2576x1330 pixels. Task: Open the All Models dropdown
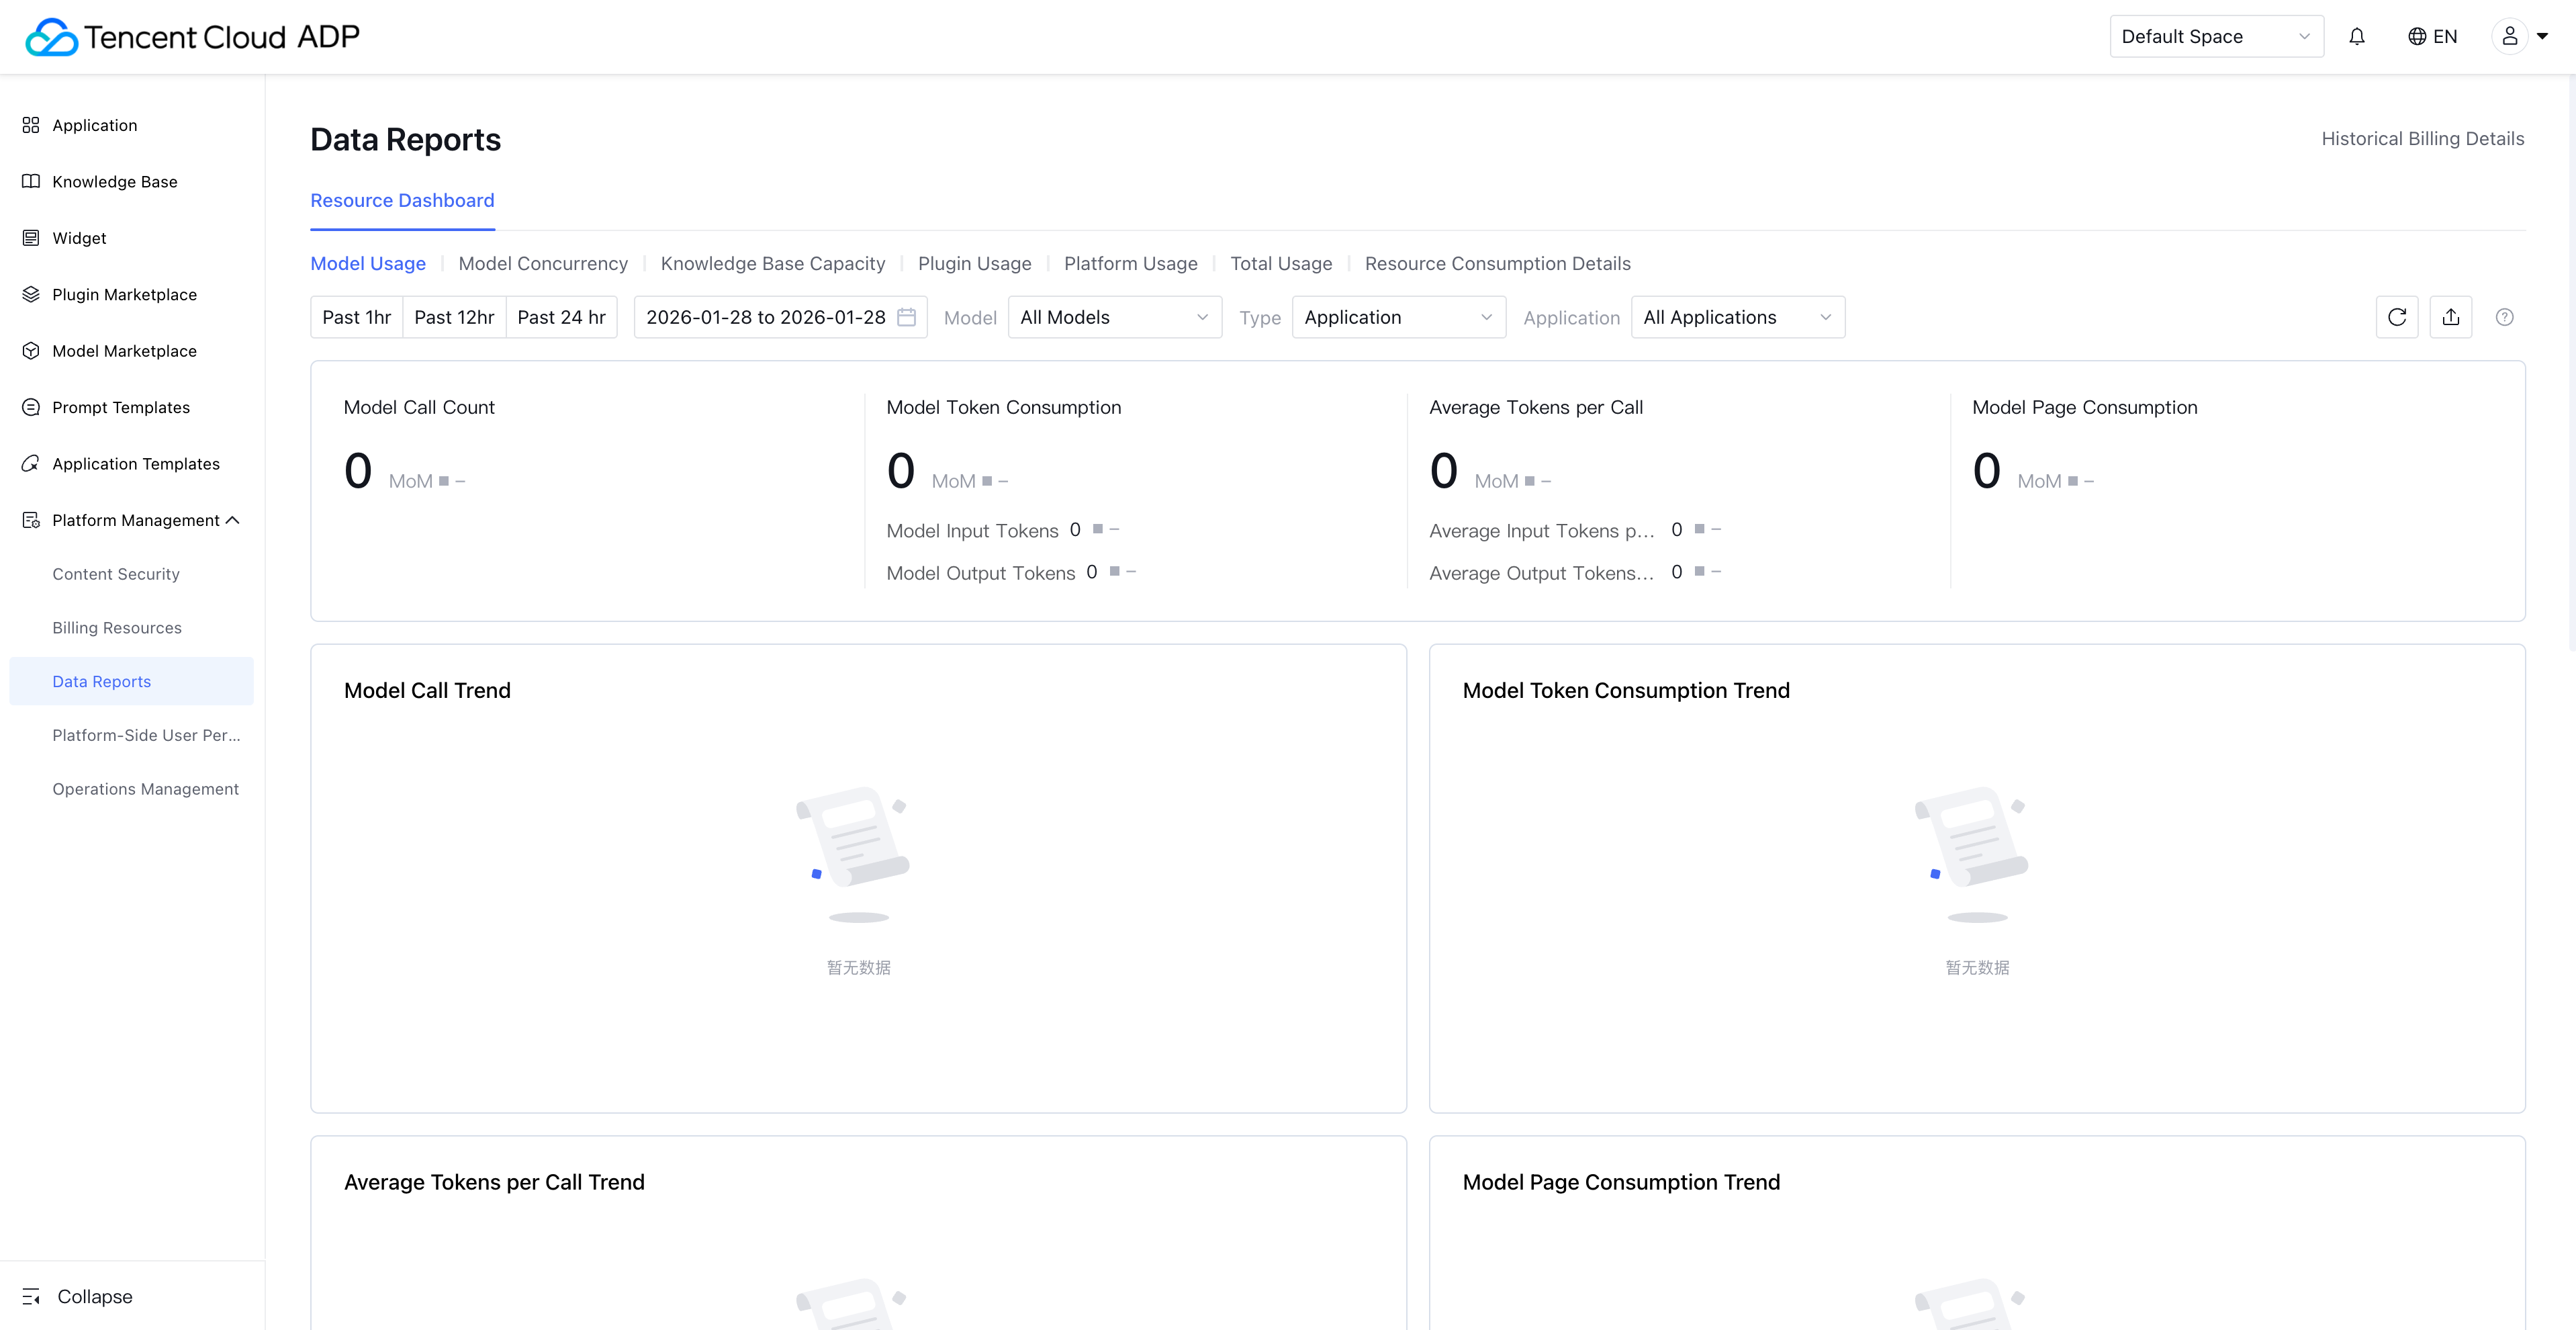1114,317
